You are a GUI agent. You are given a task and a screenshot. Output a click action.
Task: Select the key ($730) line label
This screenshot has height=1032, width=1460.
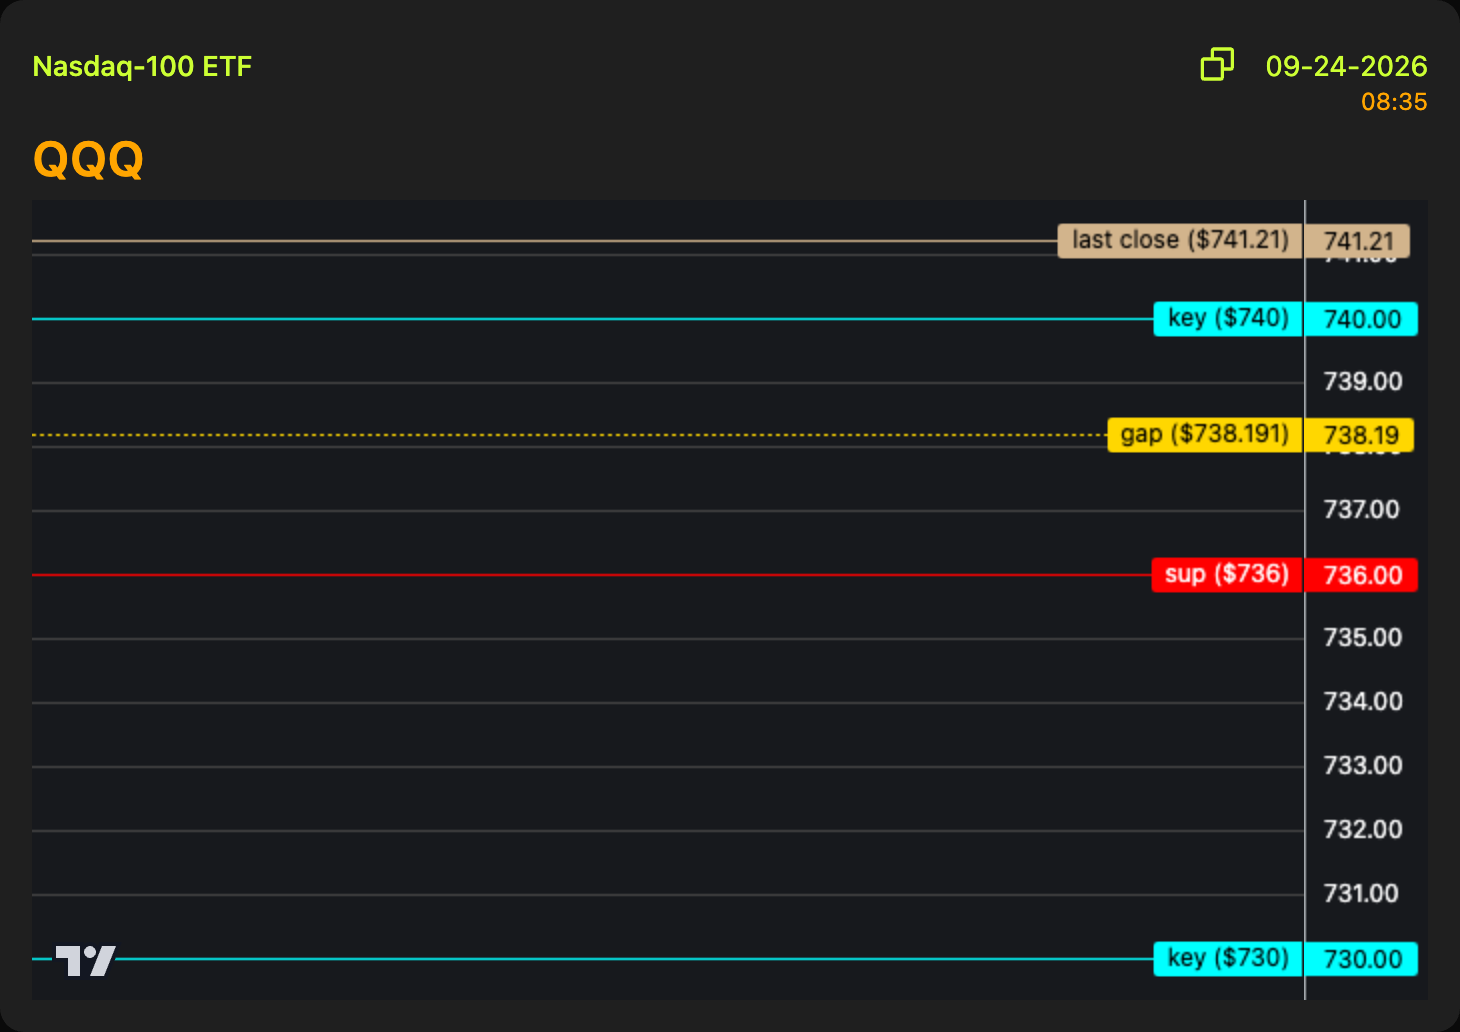(1228, 959)
